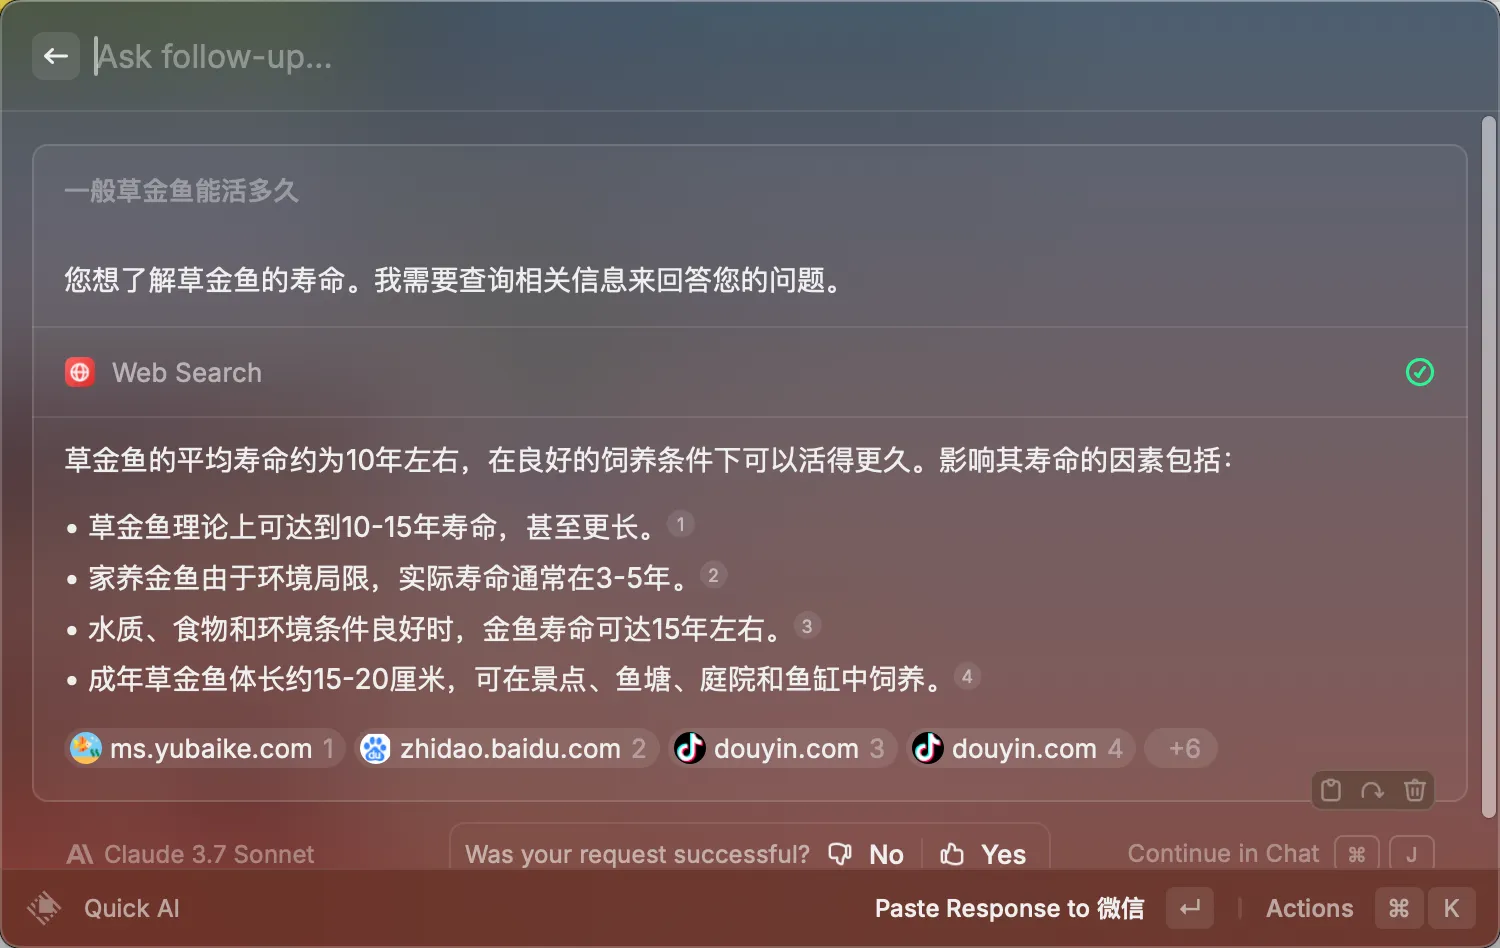This screenshot has height=948, width=1500.
Task: Open the Claude 3.7 Sonnet model selector
Action: click(x=190, y=854)
